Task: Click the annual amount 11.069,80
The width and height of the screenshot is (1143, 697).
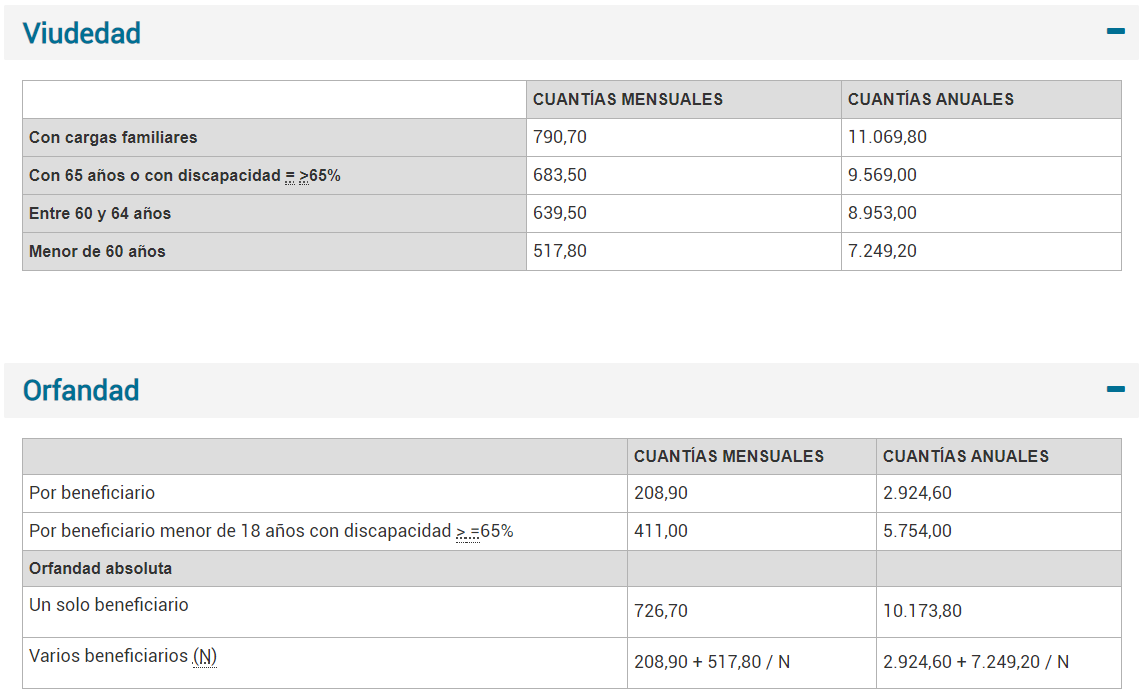Action: 887,137
